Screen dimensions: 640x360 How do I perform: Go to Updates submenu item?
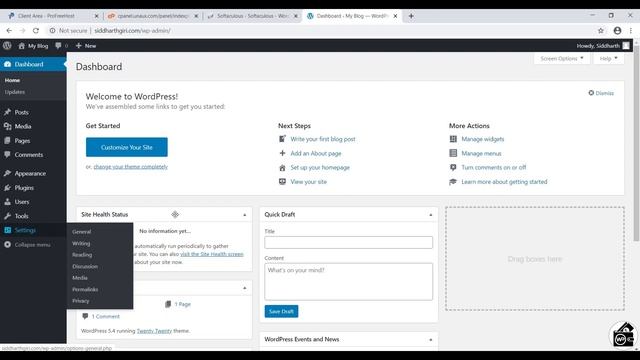15,92
